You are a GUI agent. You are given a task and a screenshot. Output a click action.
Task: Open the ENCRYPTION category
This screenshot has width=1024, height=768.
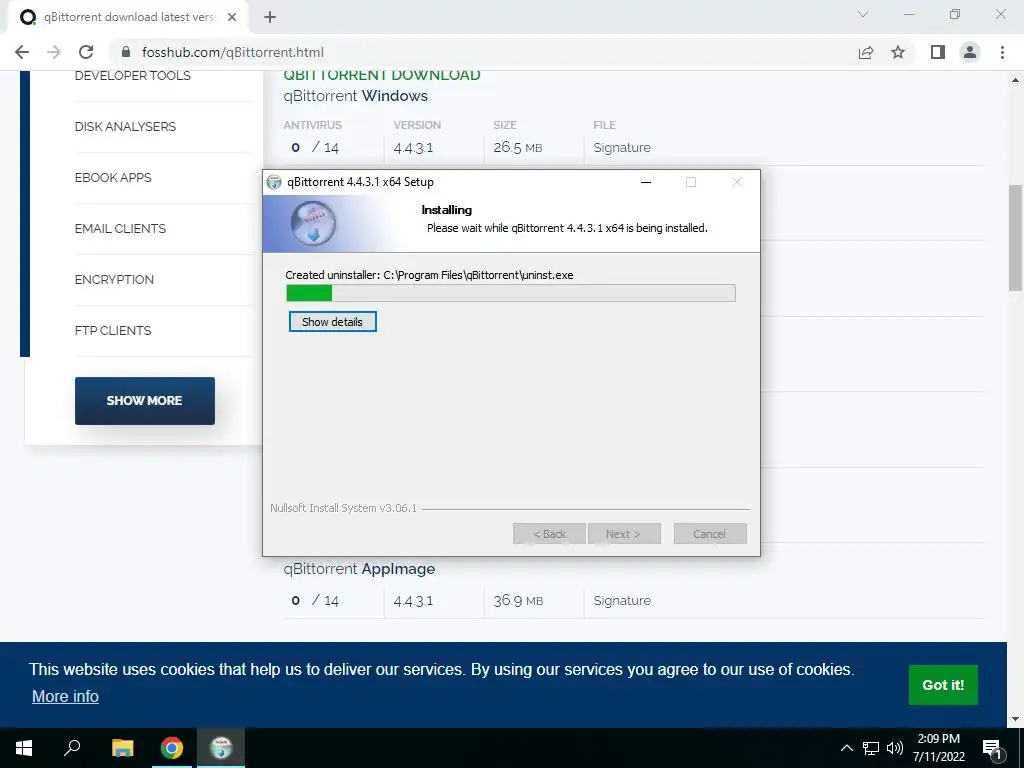tap(114, 280)
